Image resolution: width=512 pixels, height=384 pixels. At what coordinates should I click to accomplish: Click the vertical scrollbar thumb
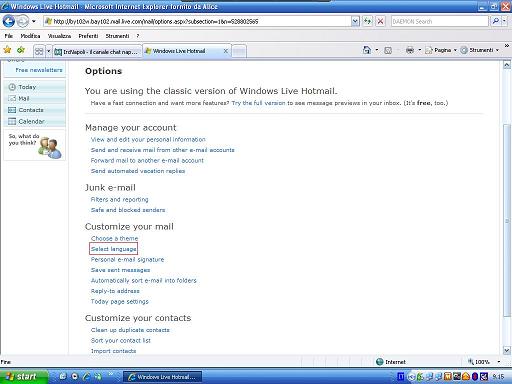[x=507, y=221]
